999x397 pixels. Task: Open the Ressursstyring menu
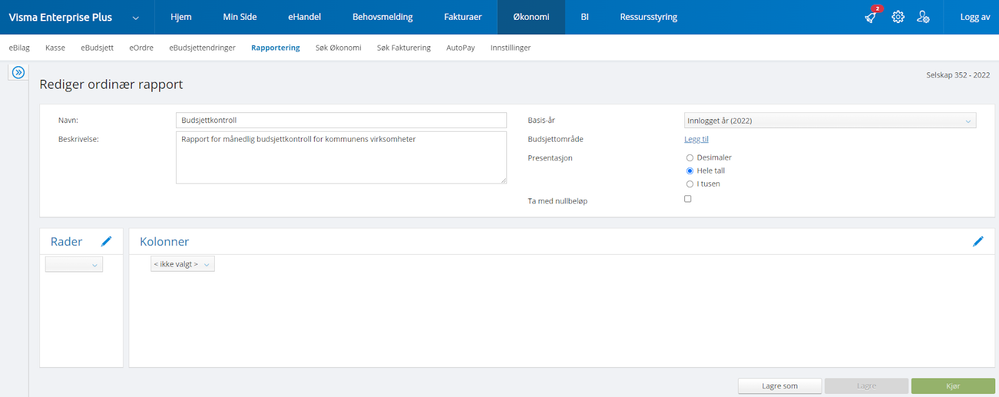pos(649,17)
